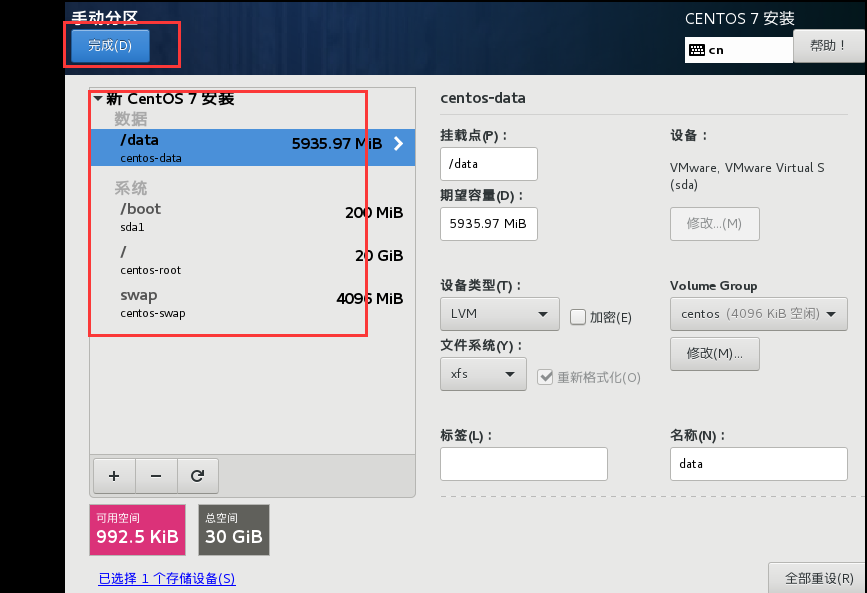
Task: Click the keyboard layout icon next to cn
Action: pos(697,50)
